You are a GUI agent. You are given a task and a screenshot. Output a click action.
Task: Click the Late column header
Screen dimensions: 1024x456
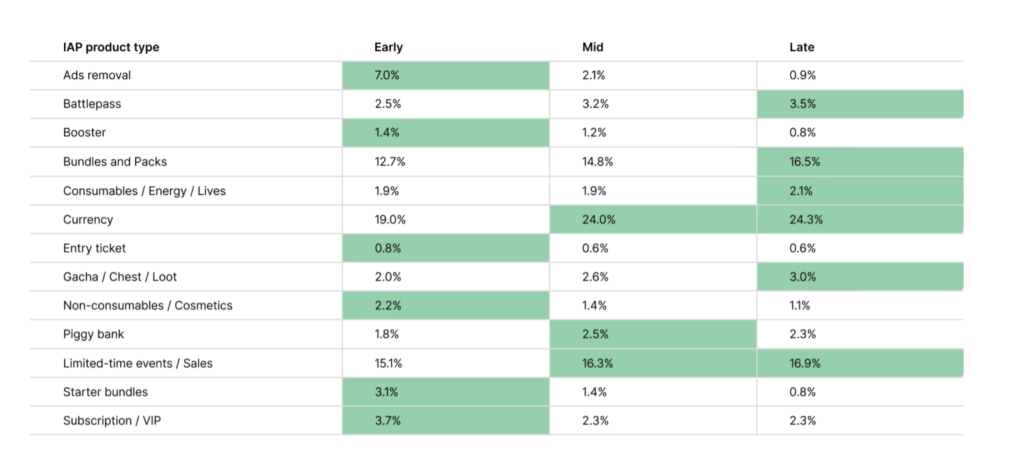(x=802, y=47)
